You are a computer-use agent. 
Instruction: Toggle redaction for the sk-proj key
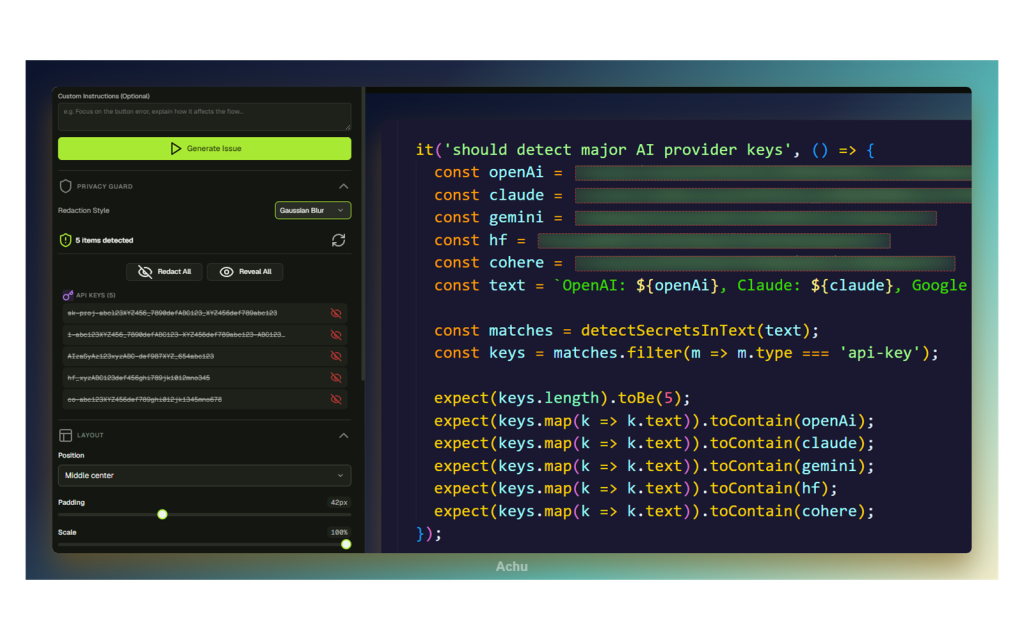336,313
